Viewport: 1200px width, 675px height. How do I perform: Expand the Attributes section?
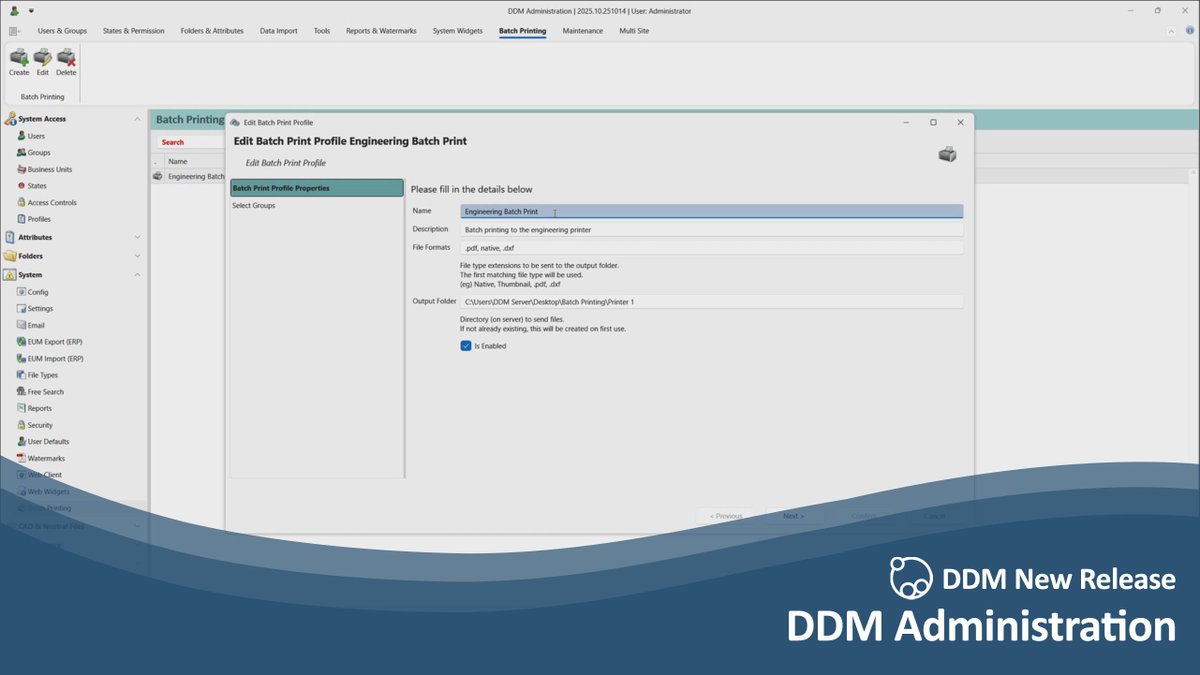click(136, 237)
